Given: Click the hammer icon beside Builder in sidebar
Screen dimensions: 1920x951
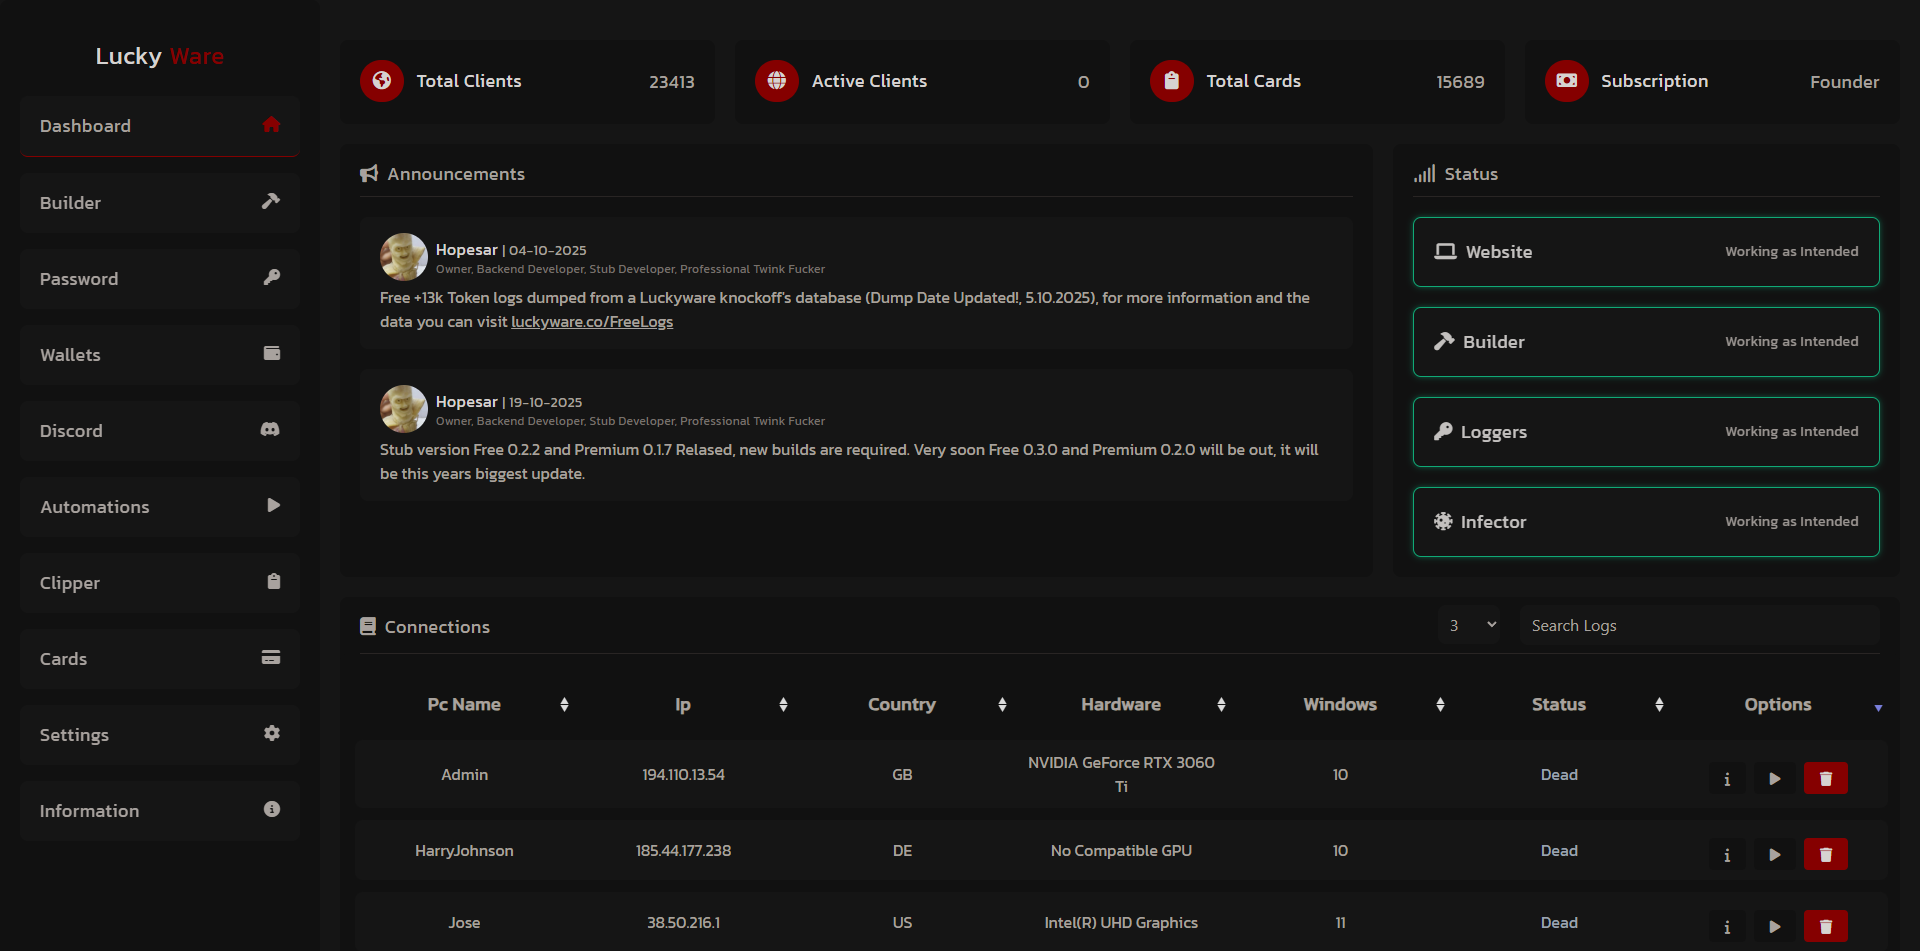Looking at the screenshot, I should point(271,201).
